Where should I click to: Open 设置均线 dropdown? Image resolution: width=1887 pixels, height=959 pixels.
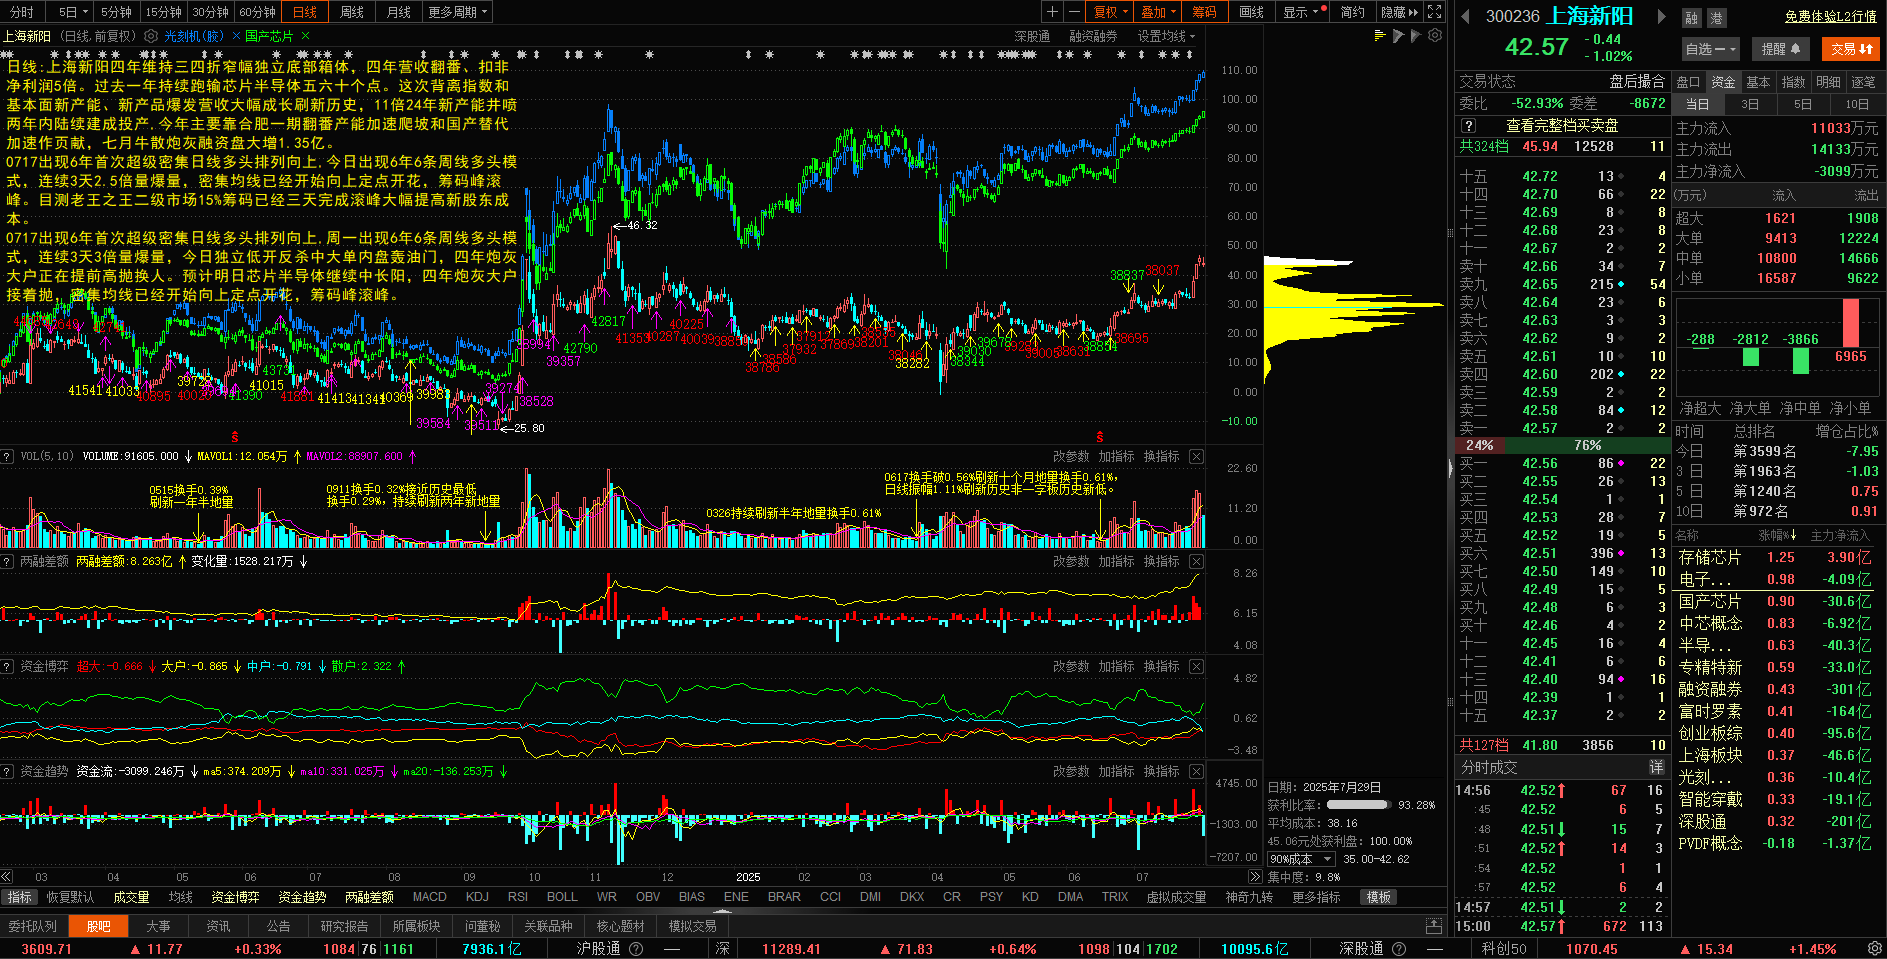pyautogui.click(x=1166, y=36)
